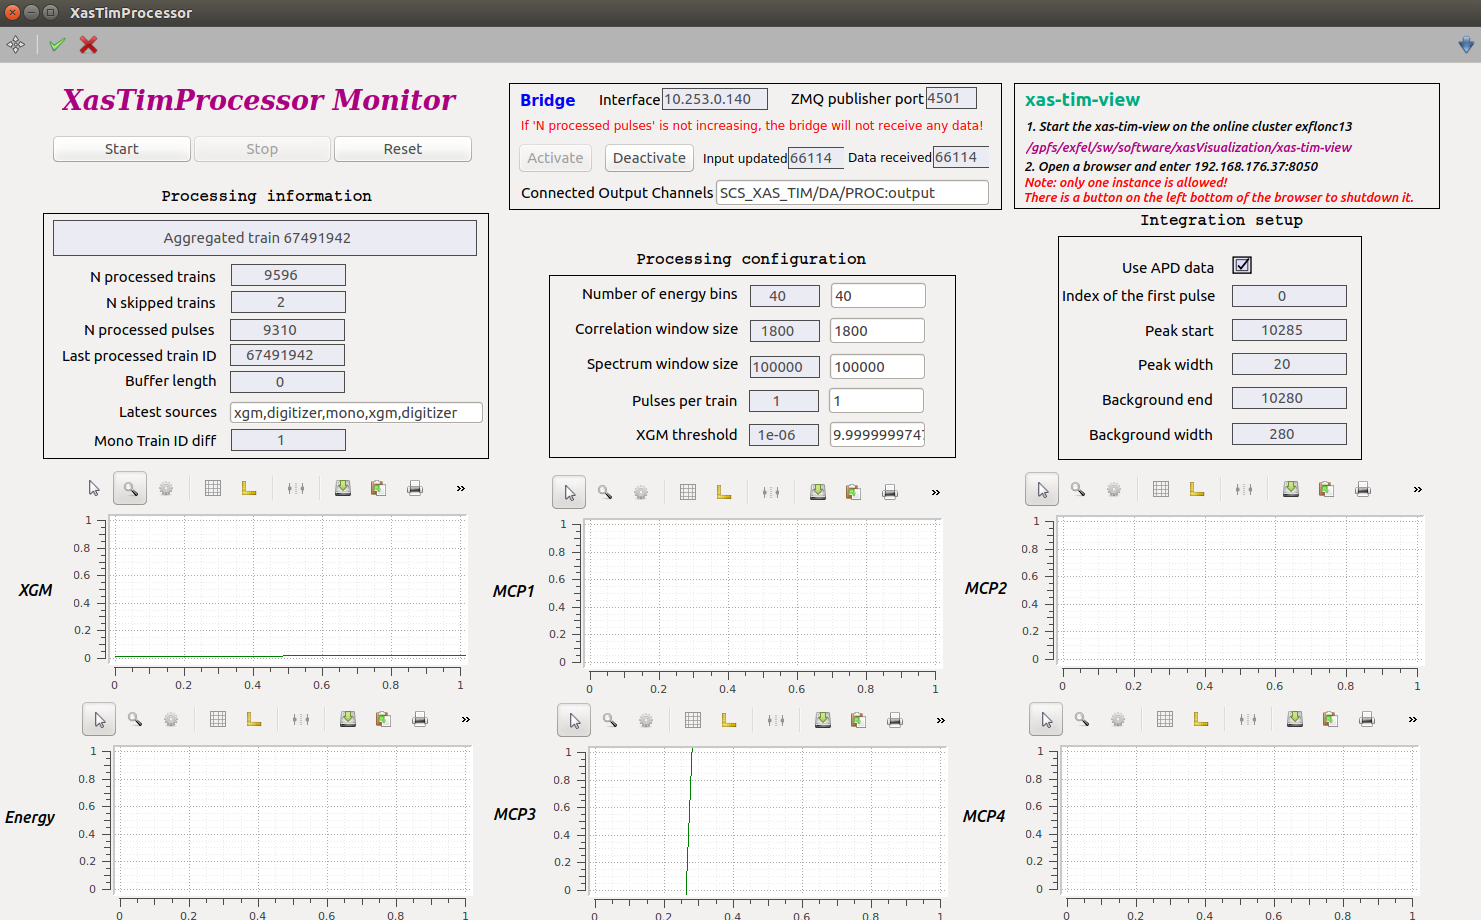Screen dimensions: 1481x920
Task: Copy Energy plot with the clipboard icon
Action: tap(383, 719)
